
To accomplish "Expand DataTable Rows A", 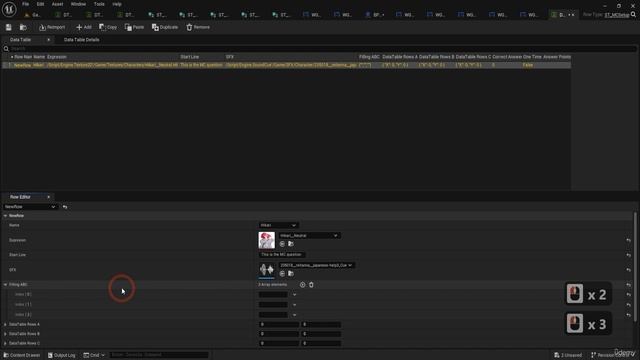I will pyautogui.click(x=6, y=324).
